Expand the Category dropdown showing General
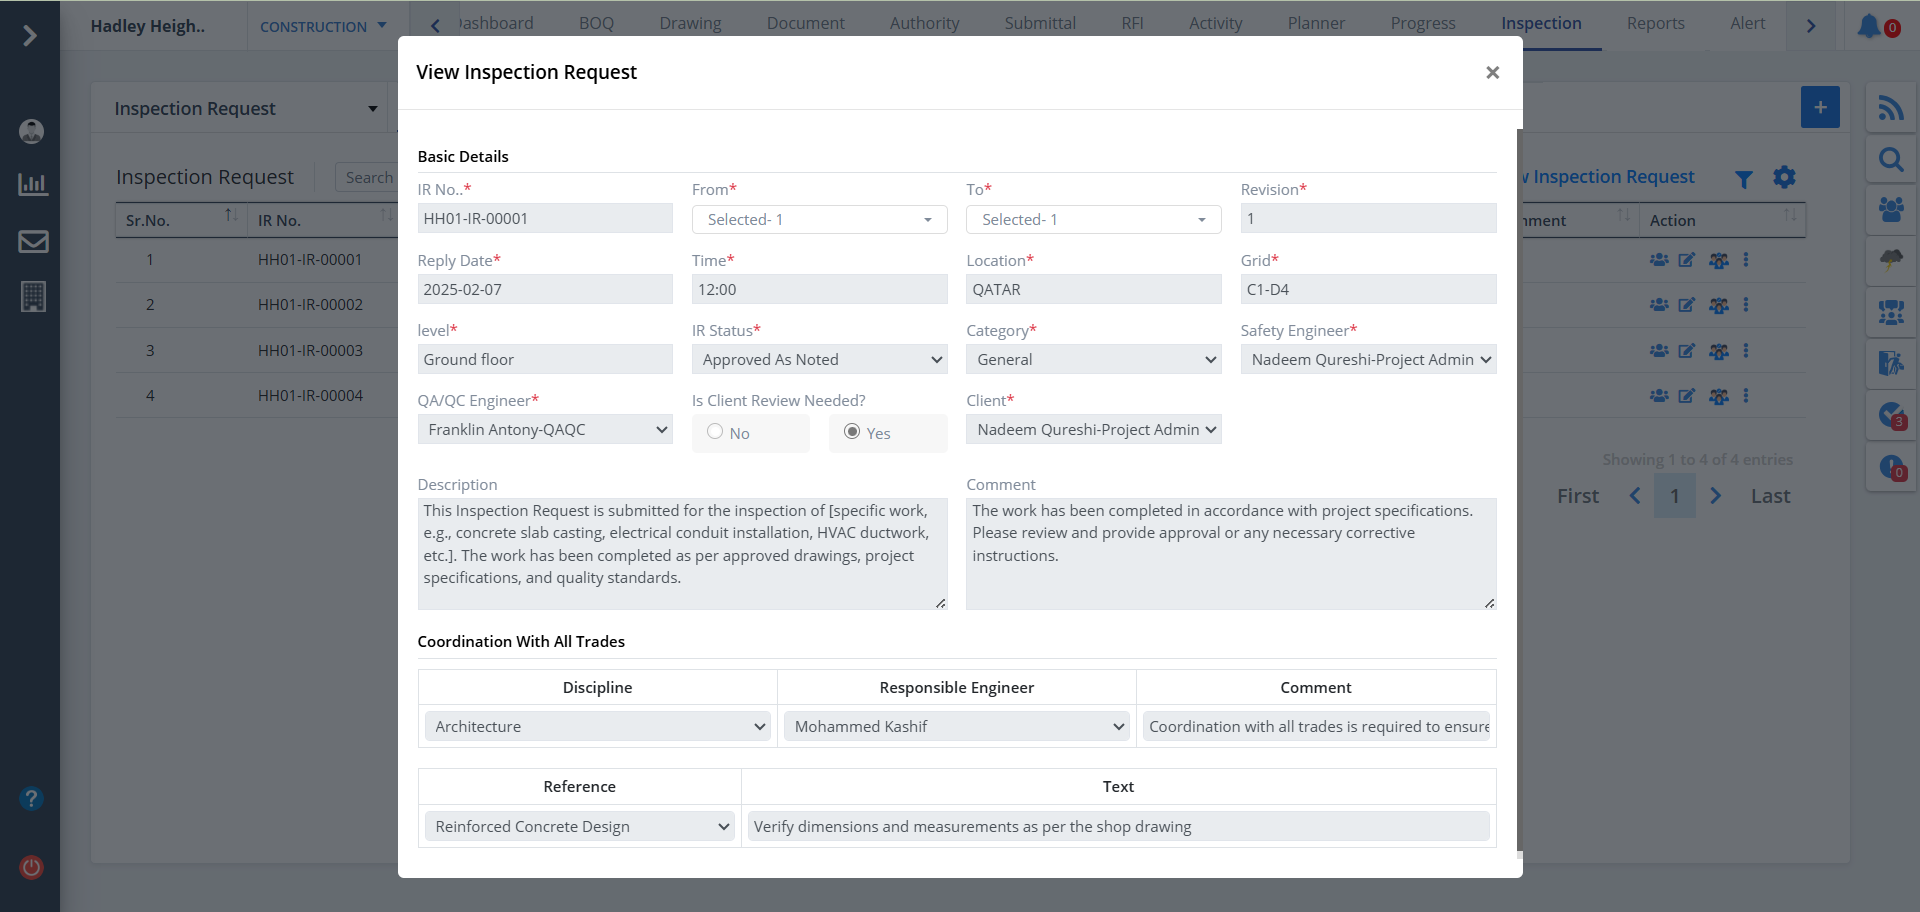 [x=1093, y=360]
